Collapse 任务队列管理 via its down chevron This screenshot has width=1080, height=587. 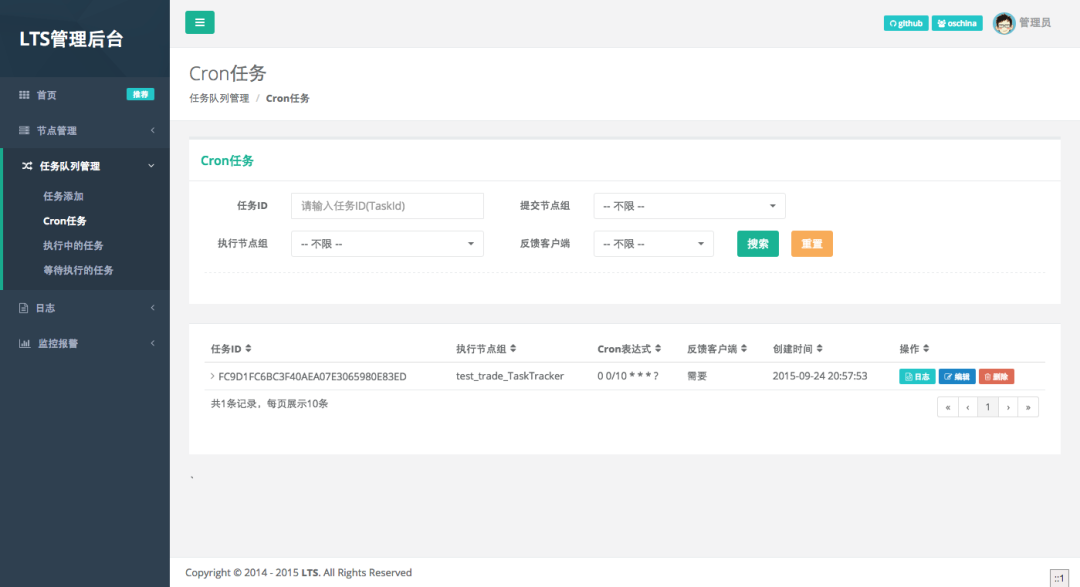coord(151,166)
